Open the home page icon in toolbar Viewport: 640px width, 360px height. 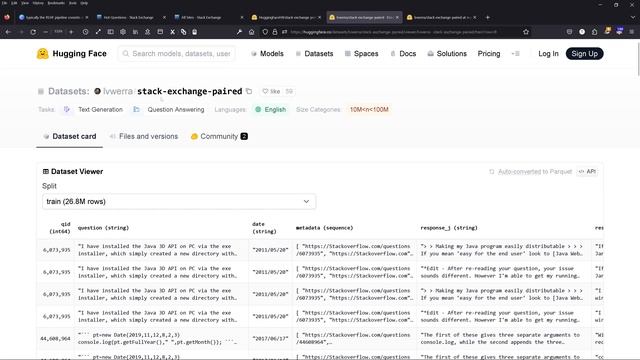[251, 32]
